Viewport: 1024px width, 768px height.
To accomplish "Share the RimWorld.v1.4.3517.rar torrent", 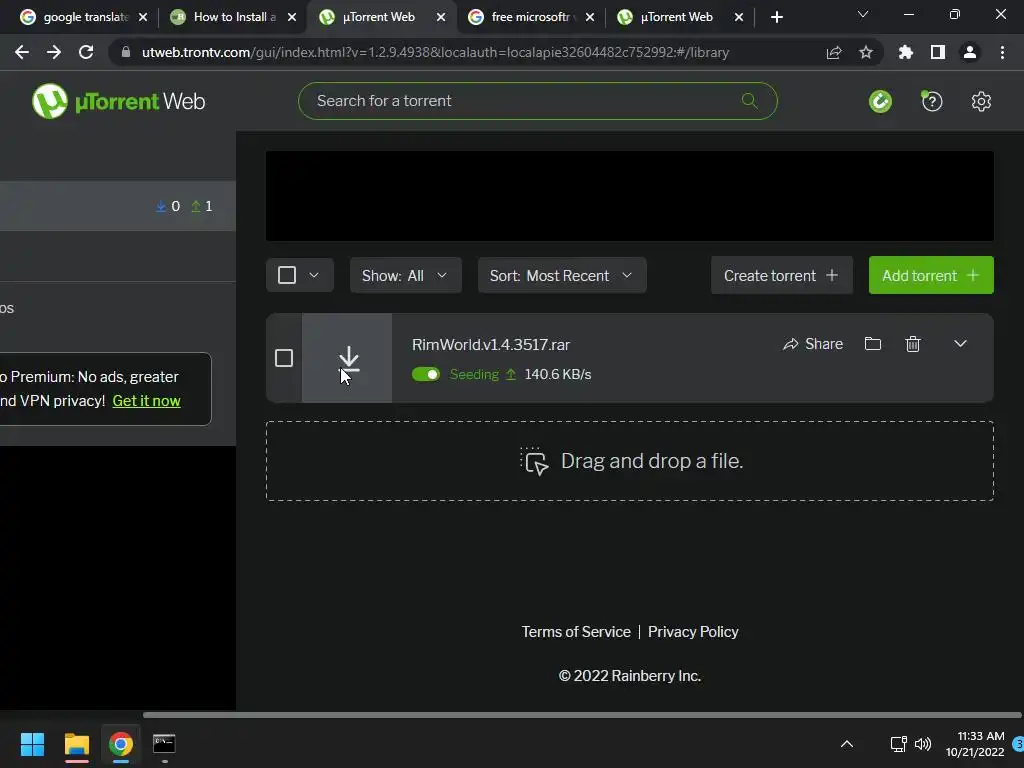I will [x=813, y=344].
